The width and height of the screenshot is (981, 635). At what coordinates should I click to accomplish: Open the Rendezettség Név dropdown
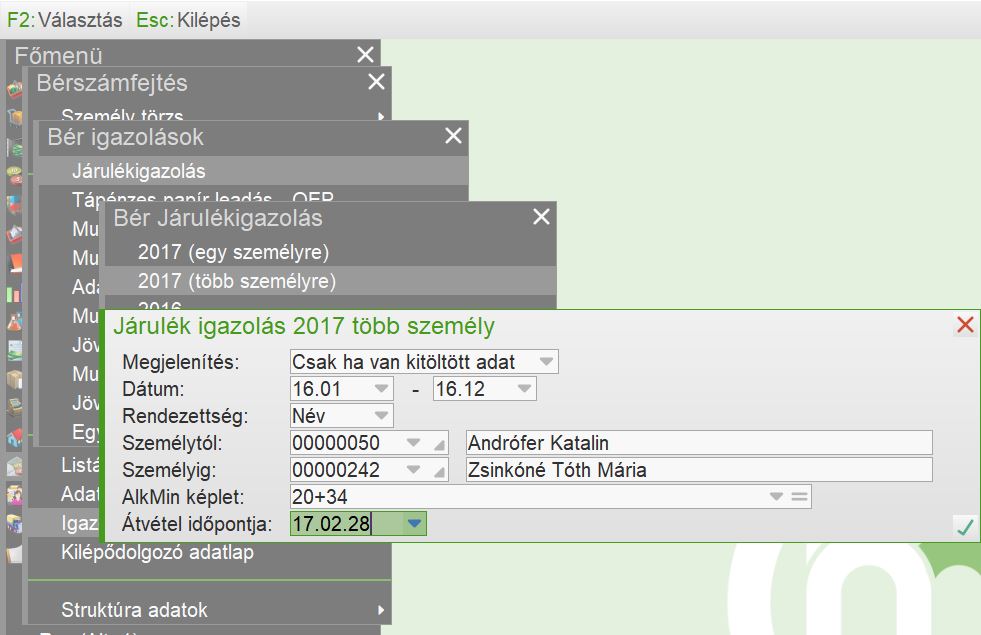tap(381, 415)
